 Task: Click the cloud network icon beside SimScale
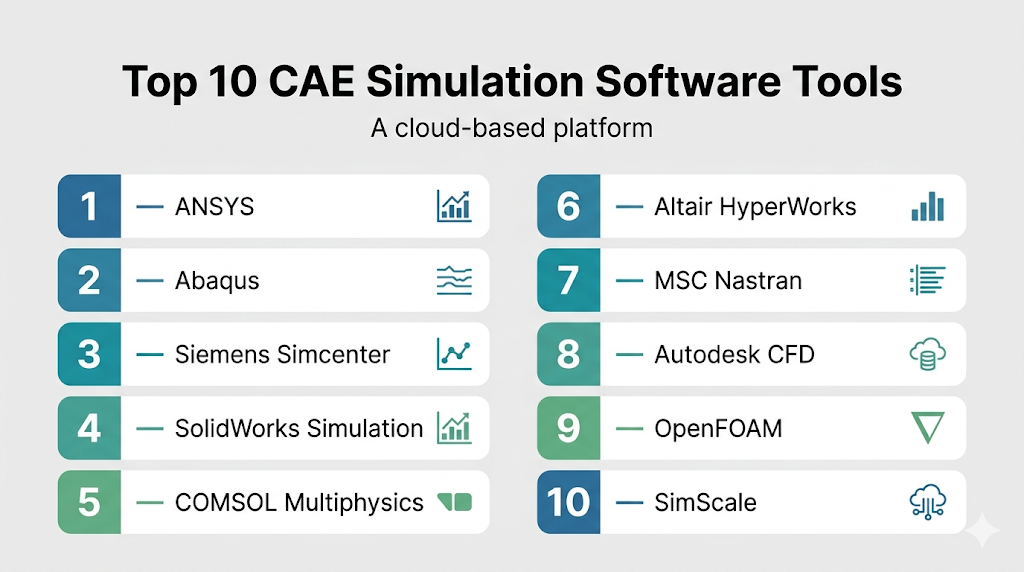(x=927, y=501)
